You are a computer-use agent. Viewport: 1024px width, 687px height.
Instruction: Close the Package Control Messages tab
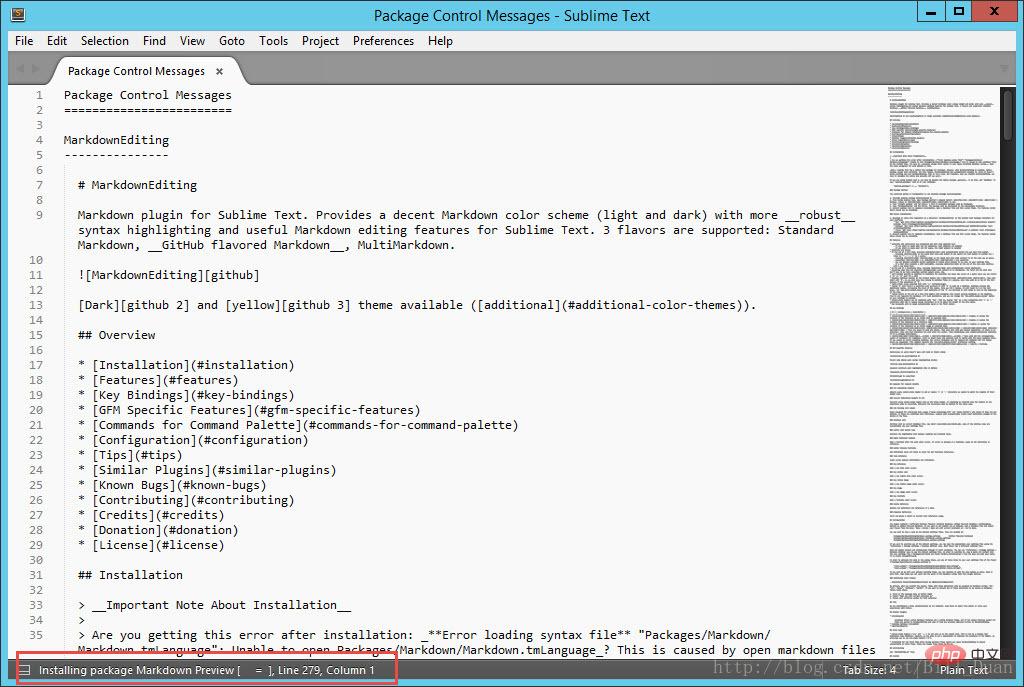[219, 71]
